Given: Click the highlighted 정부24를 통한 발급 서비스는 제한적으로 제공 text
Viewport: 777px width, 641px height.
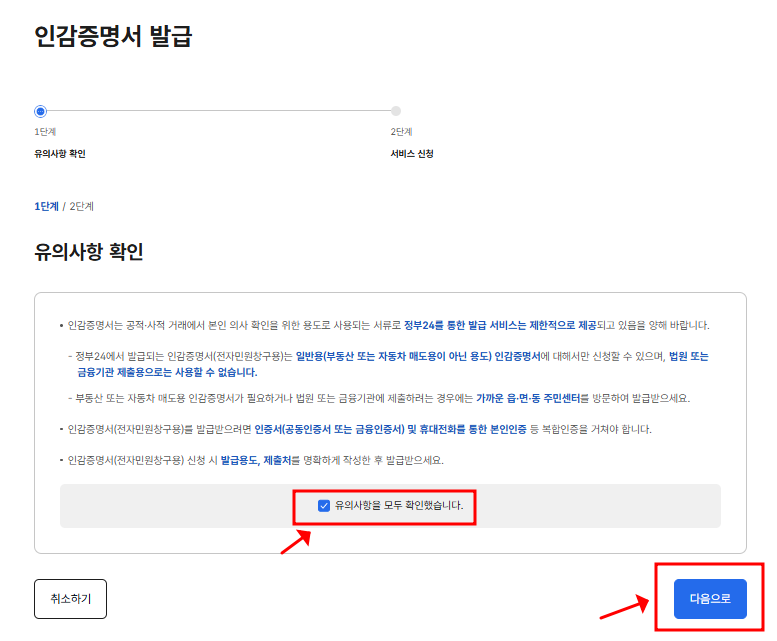Looking at the screenshot, I should point(500,325).
